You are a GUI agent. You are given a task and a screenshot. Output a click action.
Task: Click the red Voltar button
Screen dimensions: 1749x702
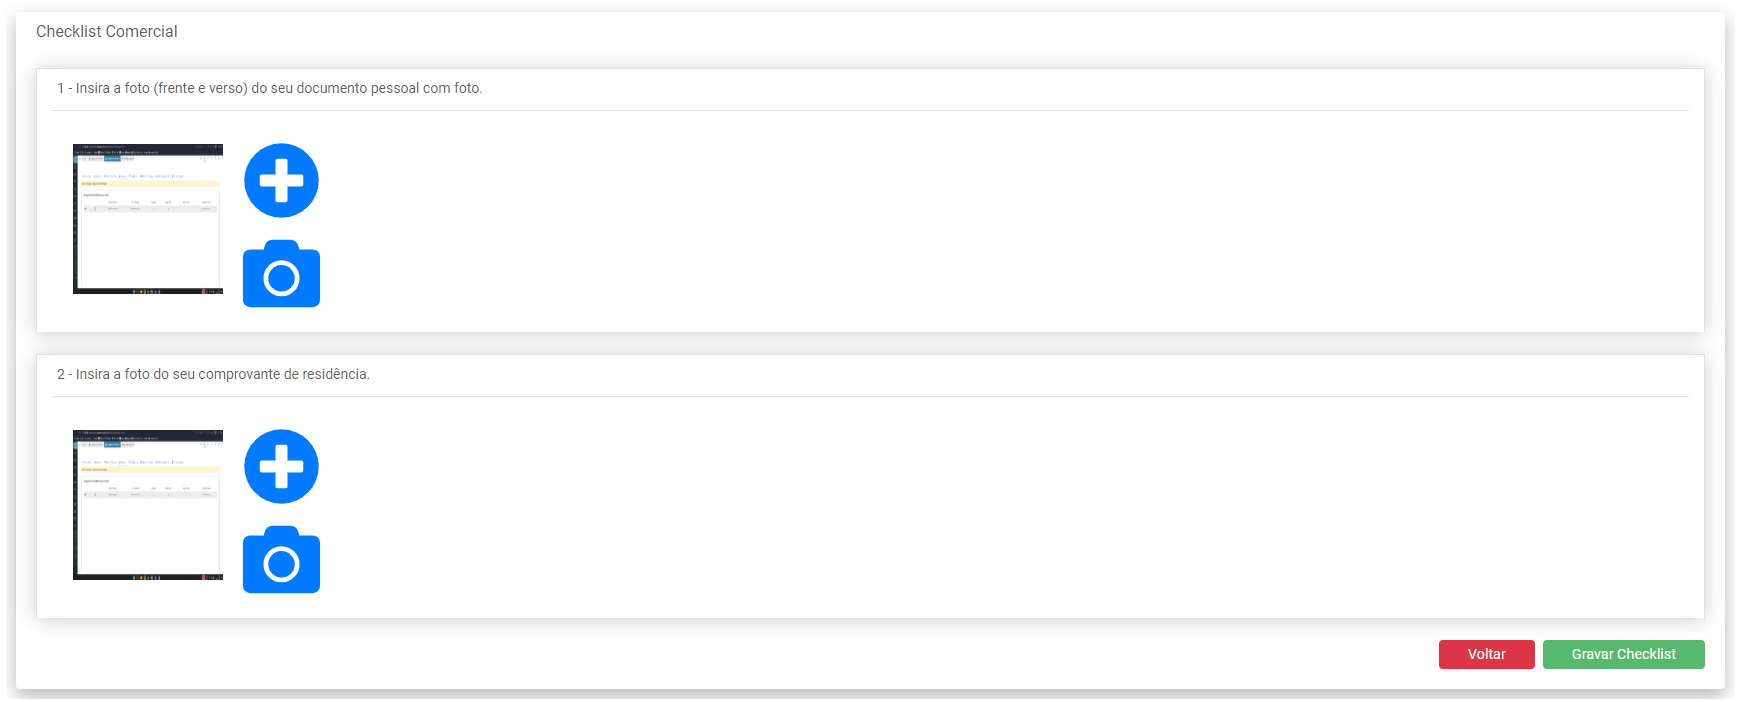point(1486,654)
